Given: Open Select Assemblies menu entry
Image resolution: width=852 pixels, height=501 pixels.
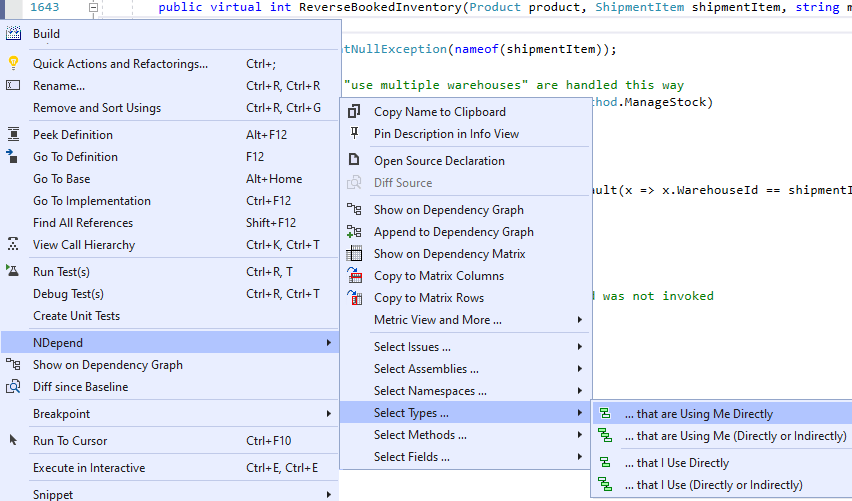Looking at the screenshot, I should (x=466, y=368).
